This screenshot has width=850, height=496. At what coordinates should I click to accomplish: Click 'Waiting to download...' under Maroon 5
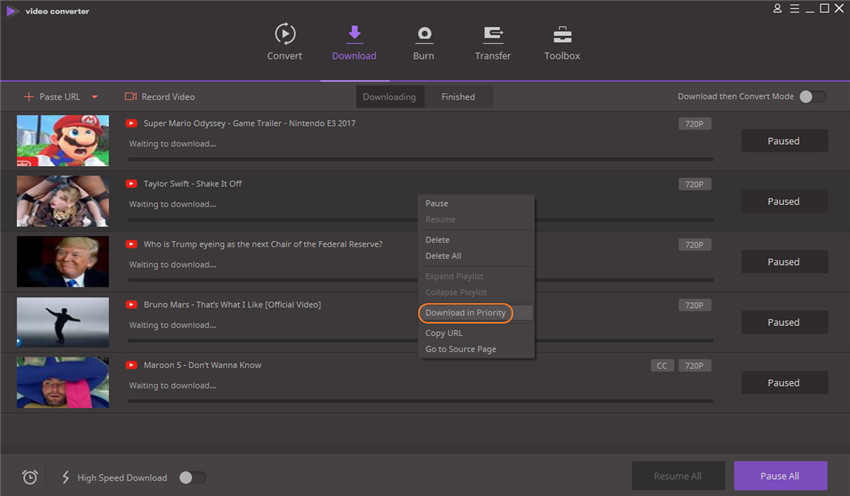point(172,385)
